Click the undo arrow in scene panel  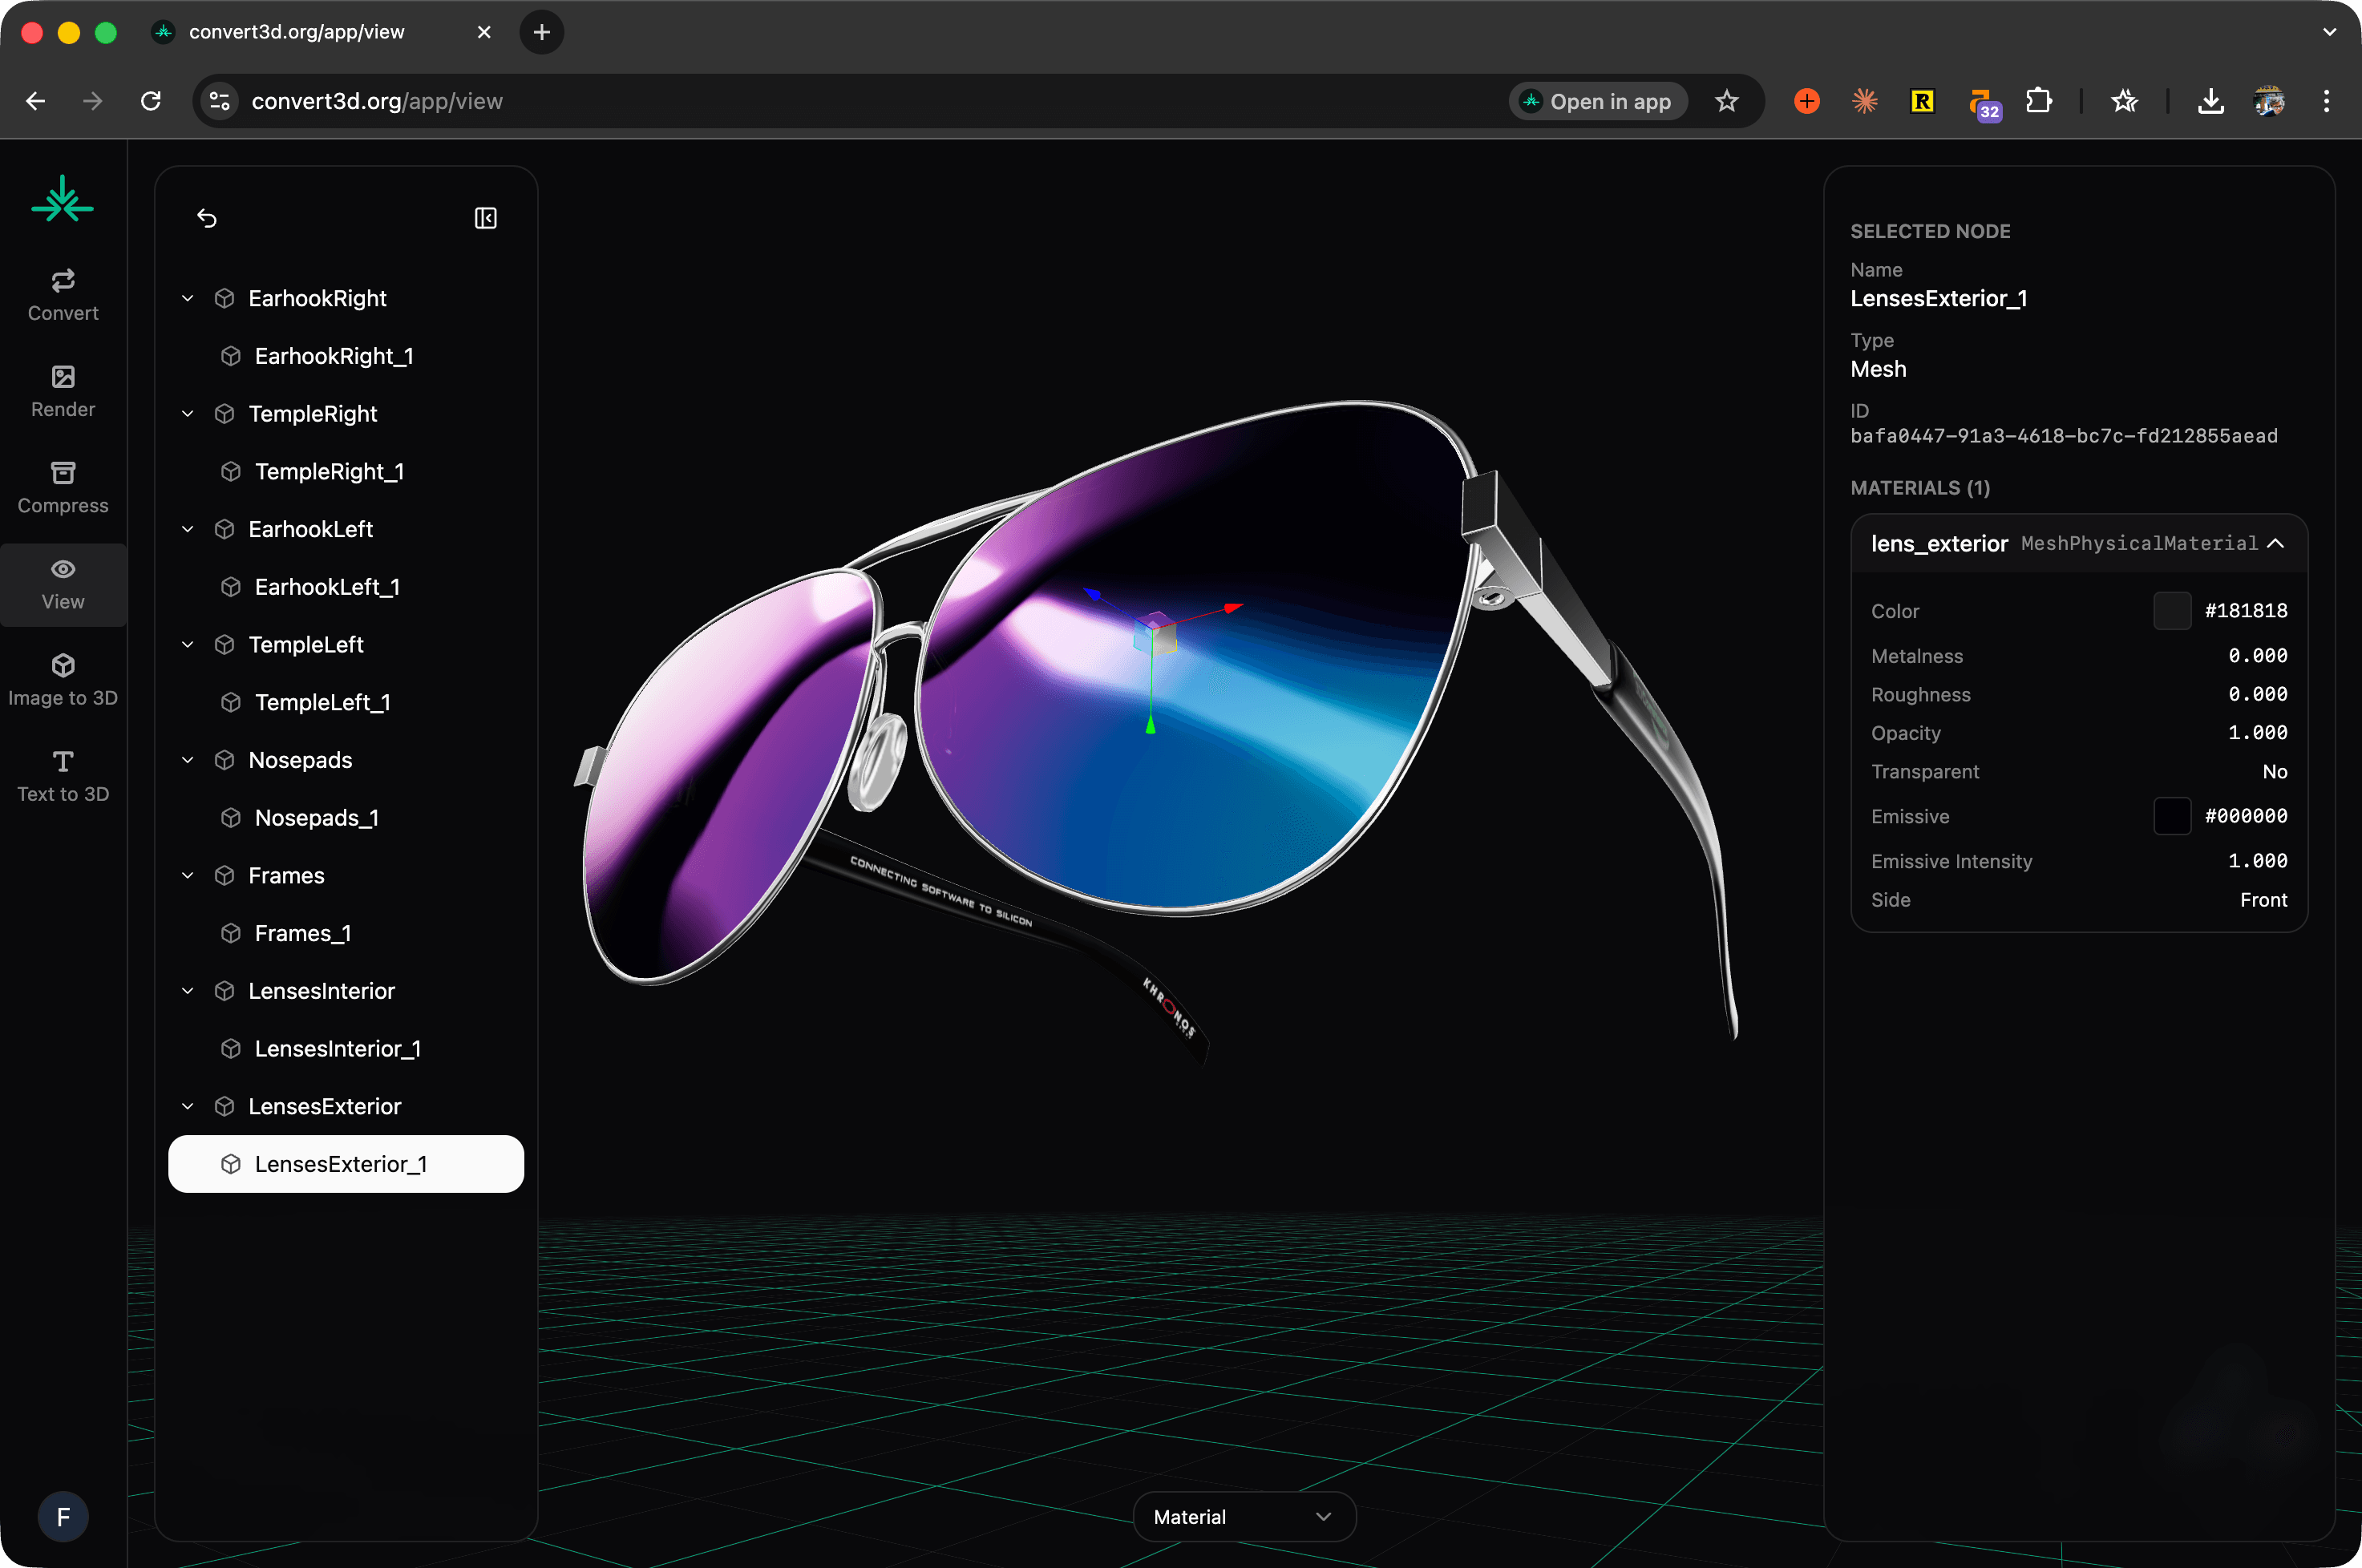[x=208, y=217]
